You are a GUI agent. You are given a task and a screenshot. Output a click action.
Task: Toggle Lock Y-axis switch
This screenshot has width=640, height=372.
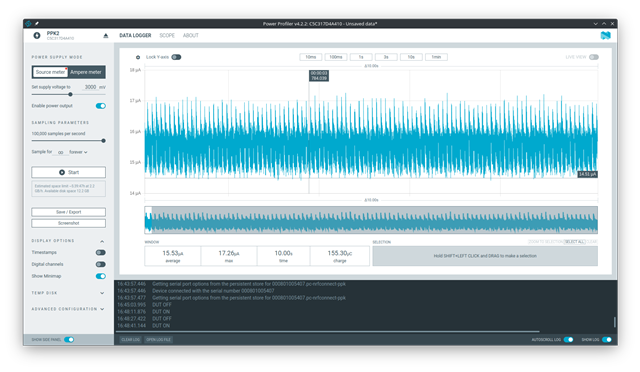[x=176, y=57]
